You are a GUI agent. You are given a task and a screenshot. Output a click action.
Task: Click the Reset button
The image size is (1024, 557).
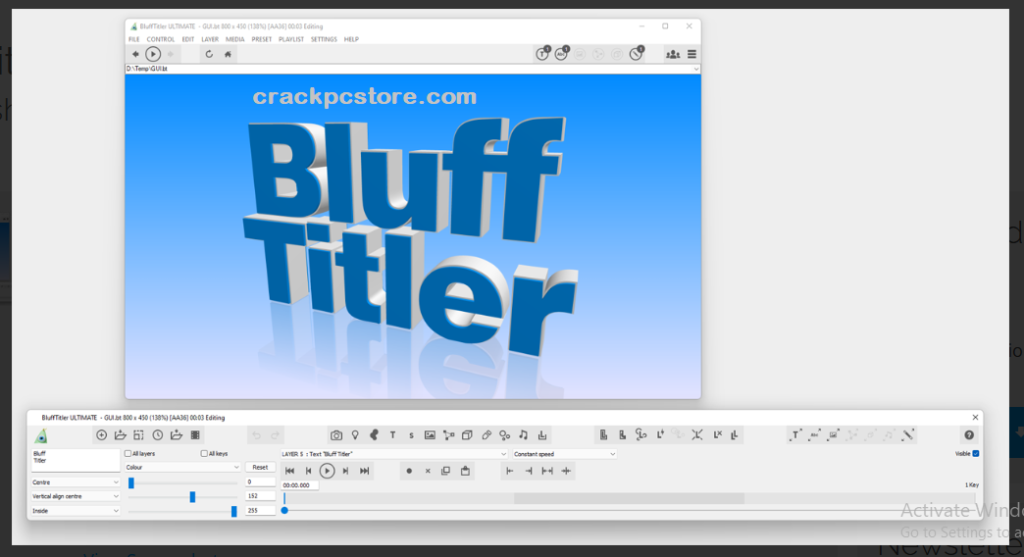pos(260,468)
